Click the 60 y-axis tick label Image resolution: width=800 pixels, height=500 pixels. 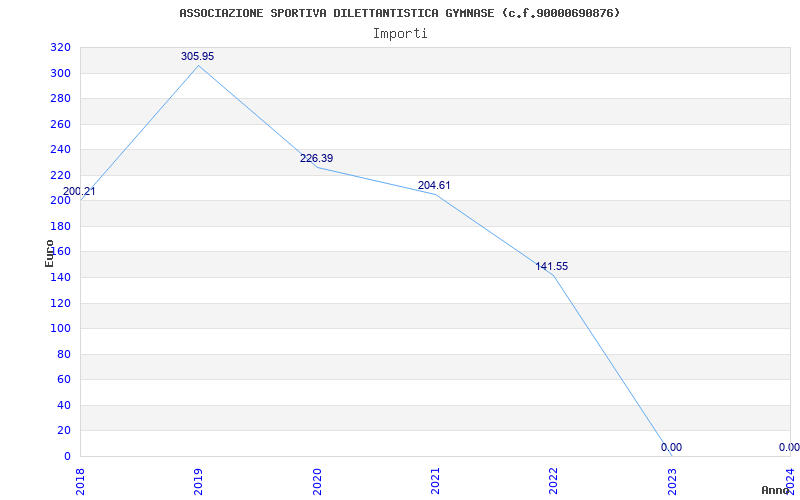click(x=64, y=380)
